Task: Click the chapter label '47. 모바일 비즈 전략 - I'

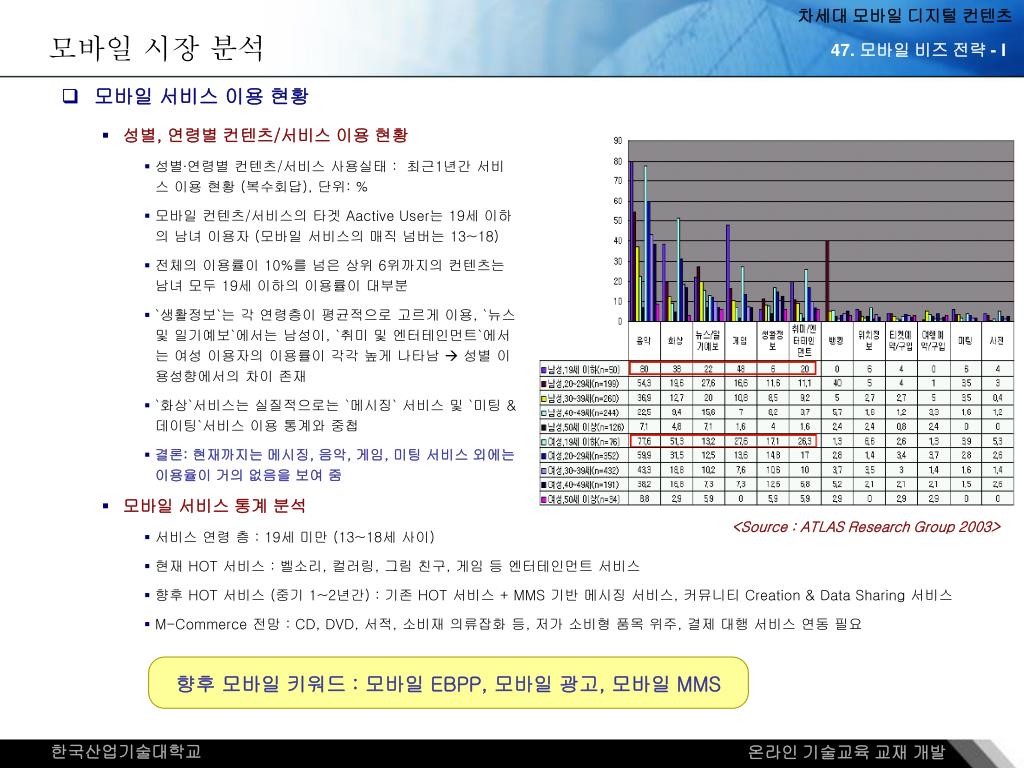Action: coord(918,50)
